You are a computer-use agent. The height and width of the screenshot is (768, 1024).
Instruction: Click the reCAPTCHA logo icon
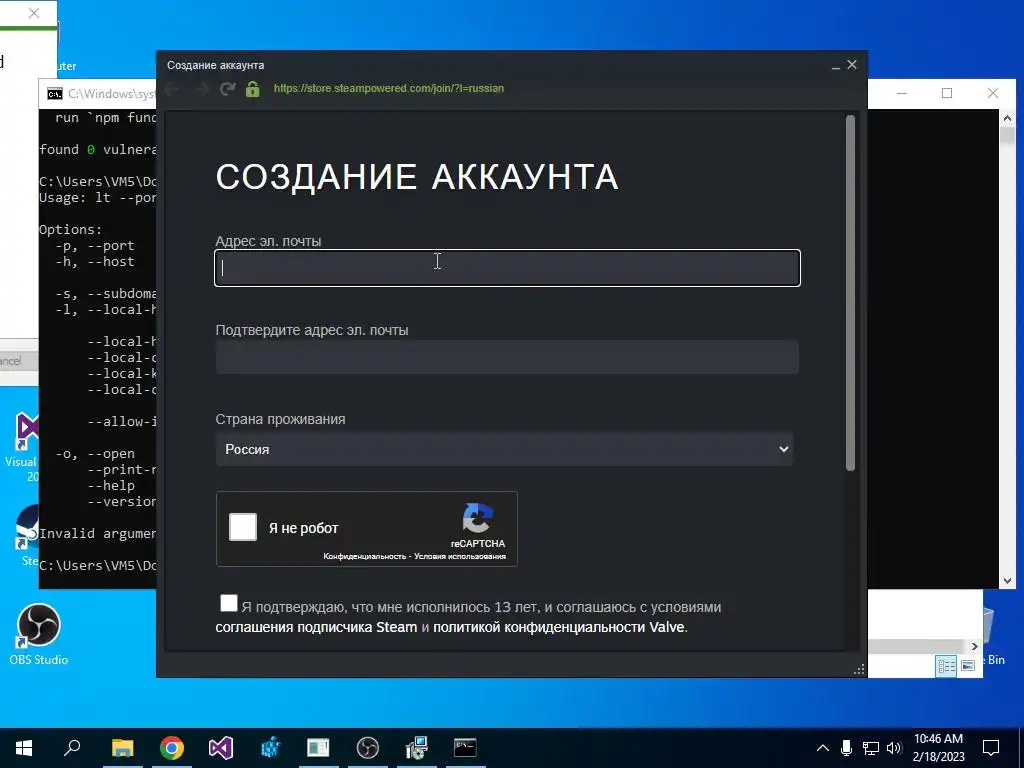tap(478, 519)
